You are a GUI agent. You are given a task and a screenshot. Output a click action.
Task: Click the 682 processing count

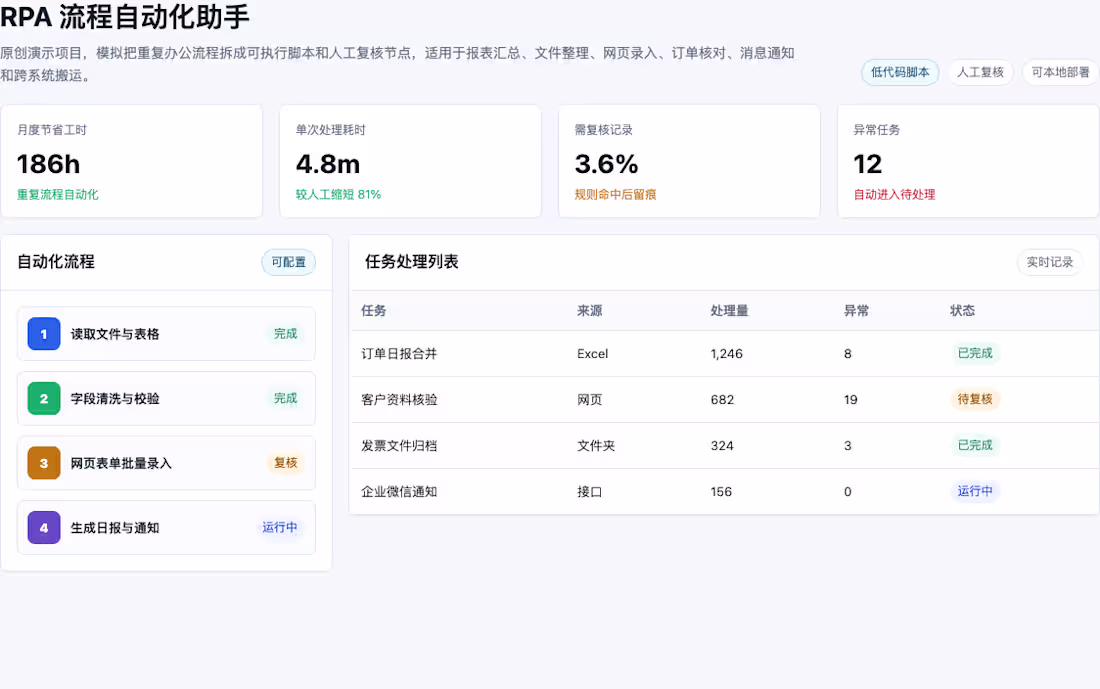click(x=722, y=400)
